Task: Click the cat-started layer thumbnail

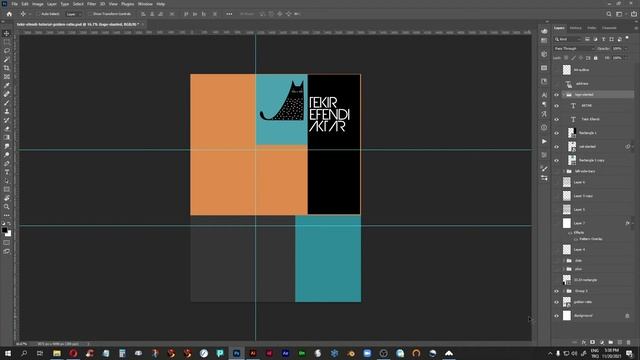Action: tap(572, 147)
